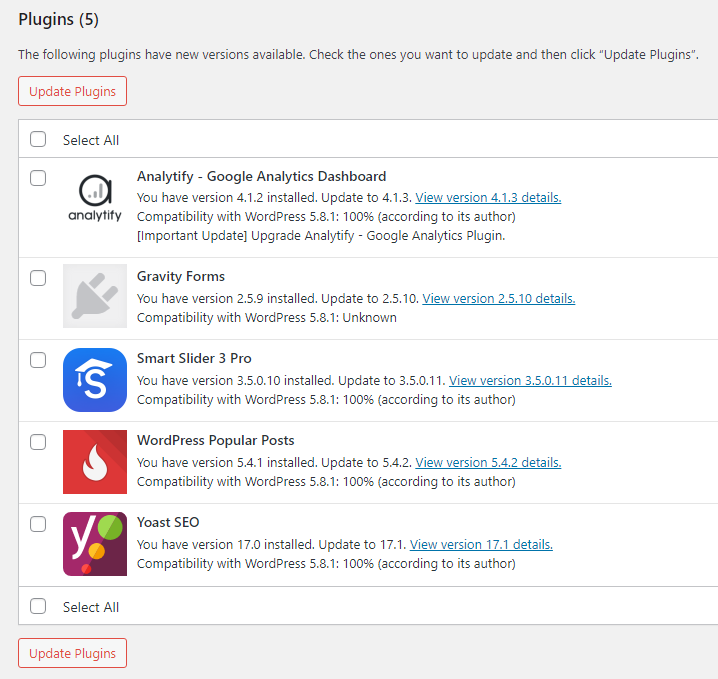Click the Analytify - Google Analytics Dashboard title
The height and width of the screenshot is (679, 718).
(x=261, y=176)
